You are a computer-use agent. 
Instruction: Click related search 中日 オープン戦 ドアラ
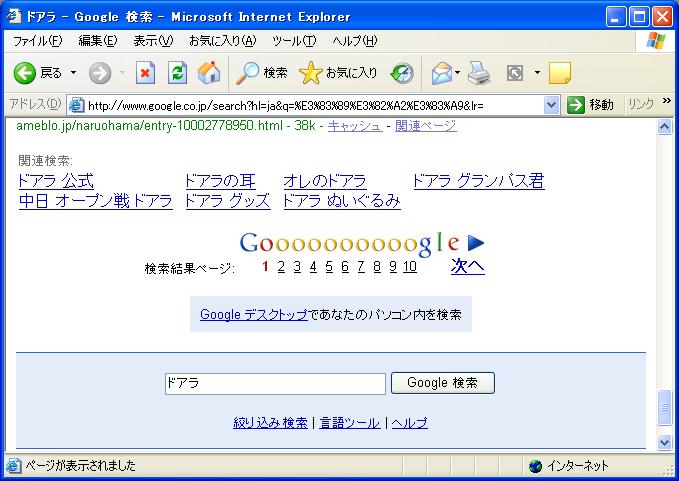pyautogui.click(x=96, y=201)
